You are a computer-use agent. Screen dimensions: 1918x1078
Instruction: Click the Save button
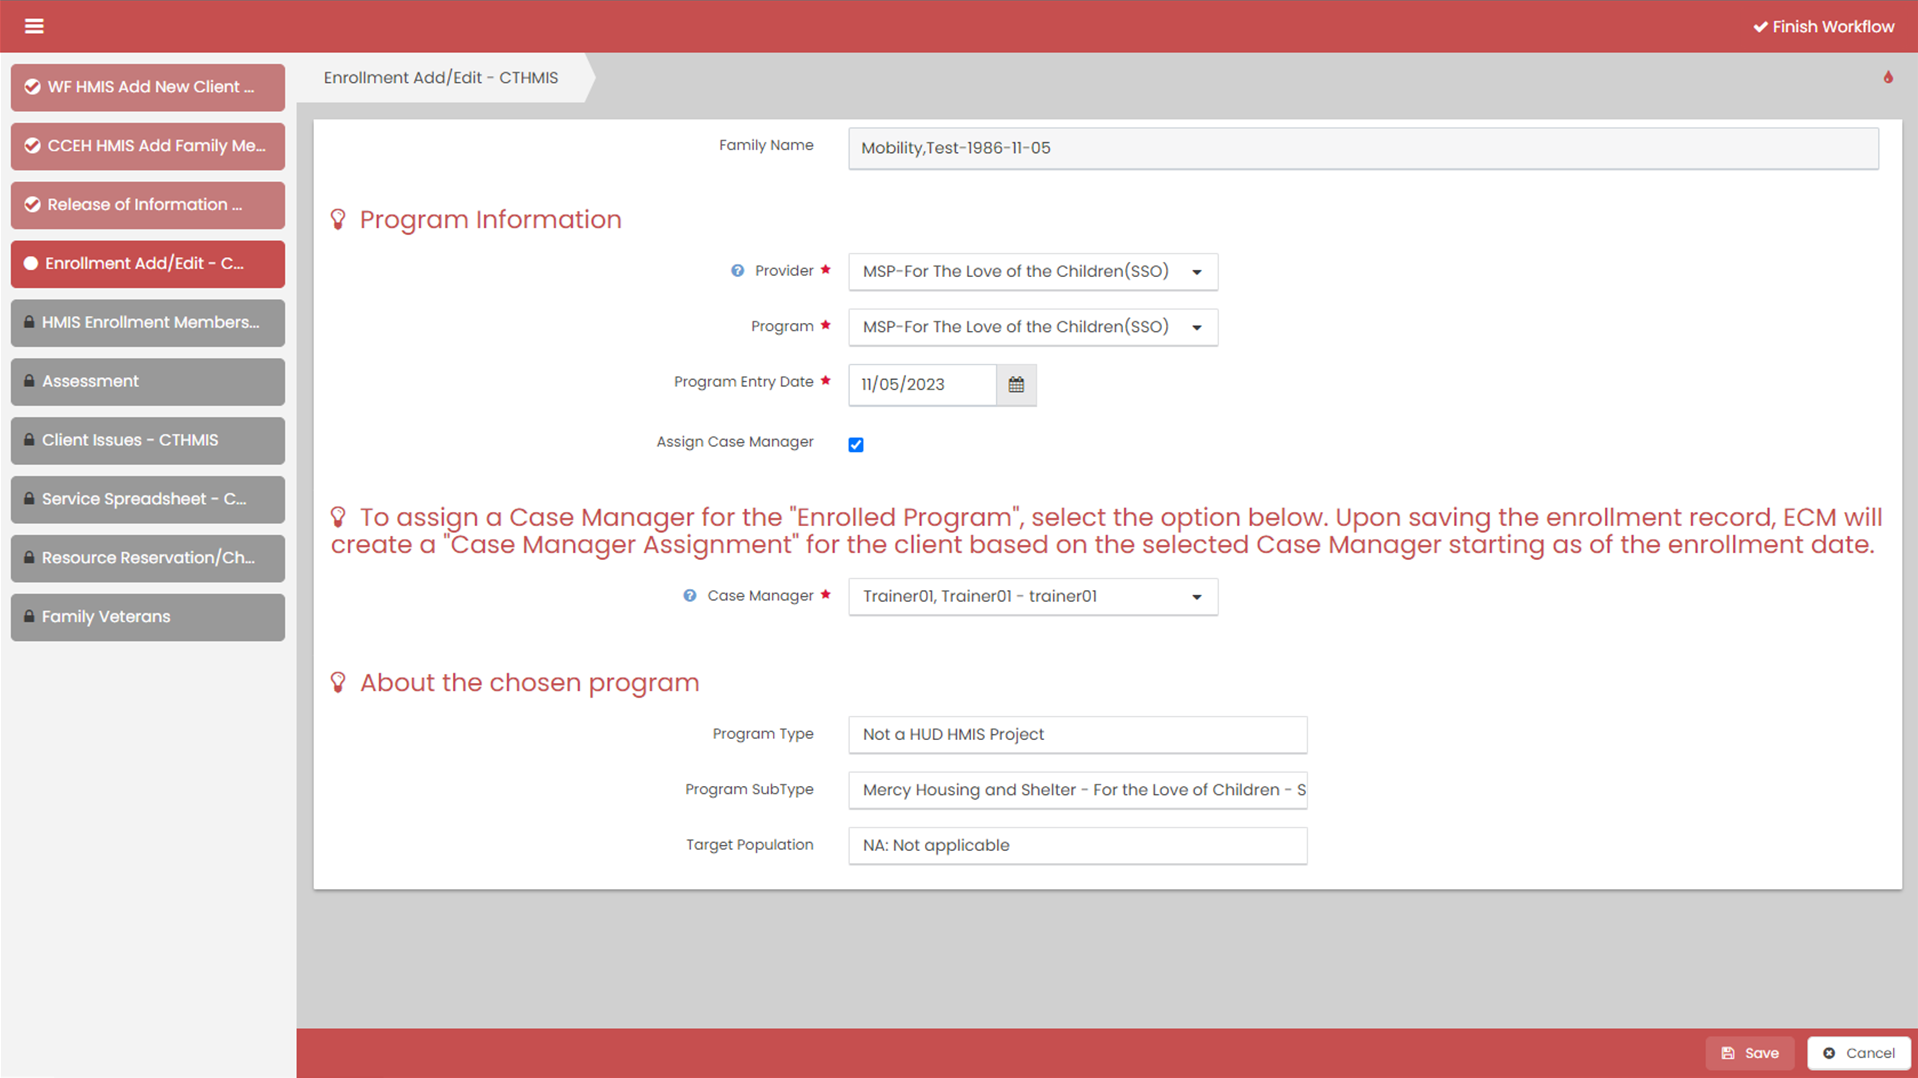pos(1749,1053)
